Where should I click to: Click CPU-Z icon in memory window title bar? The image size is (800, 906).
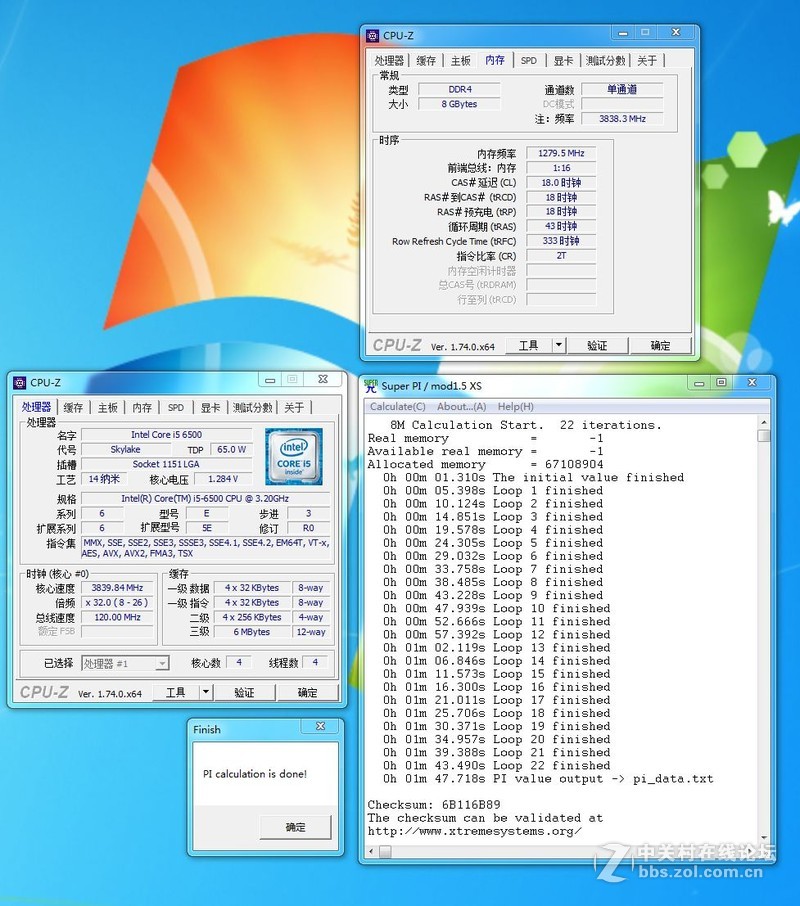coord(372,36)
